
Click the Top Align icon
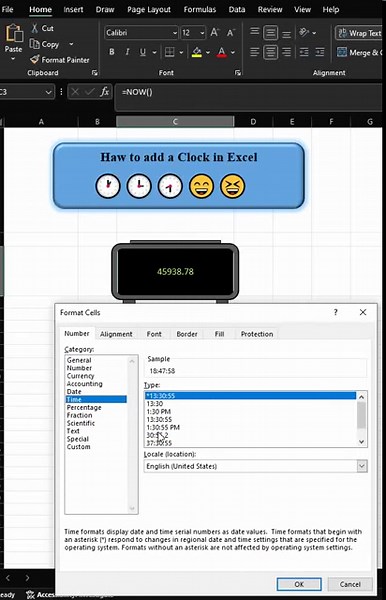point(254,32)
